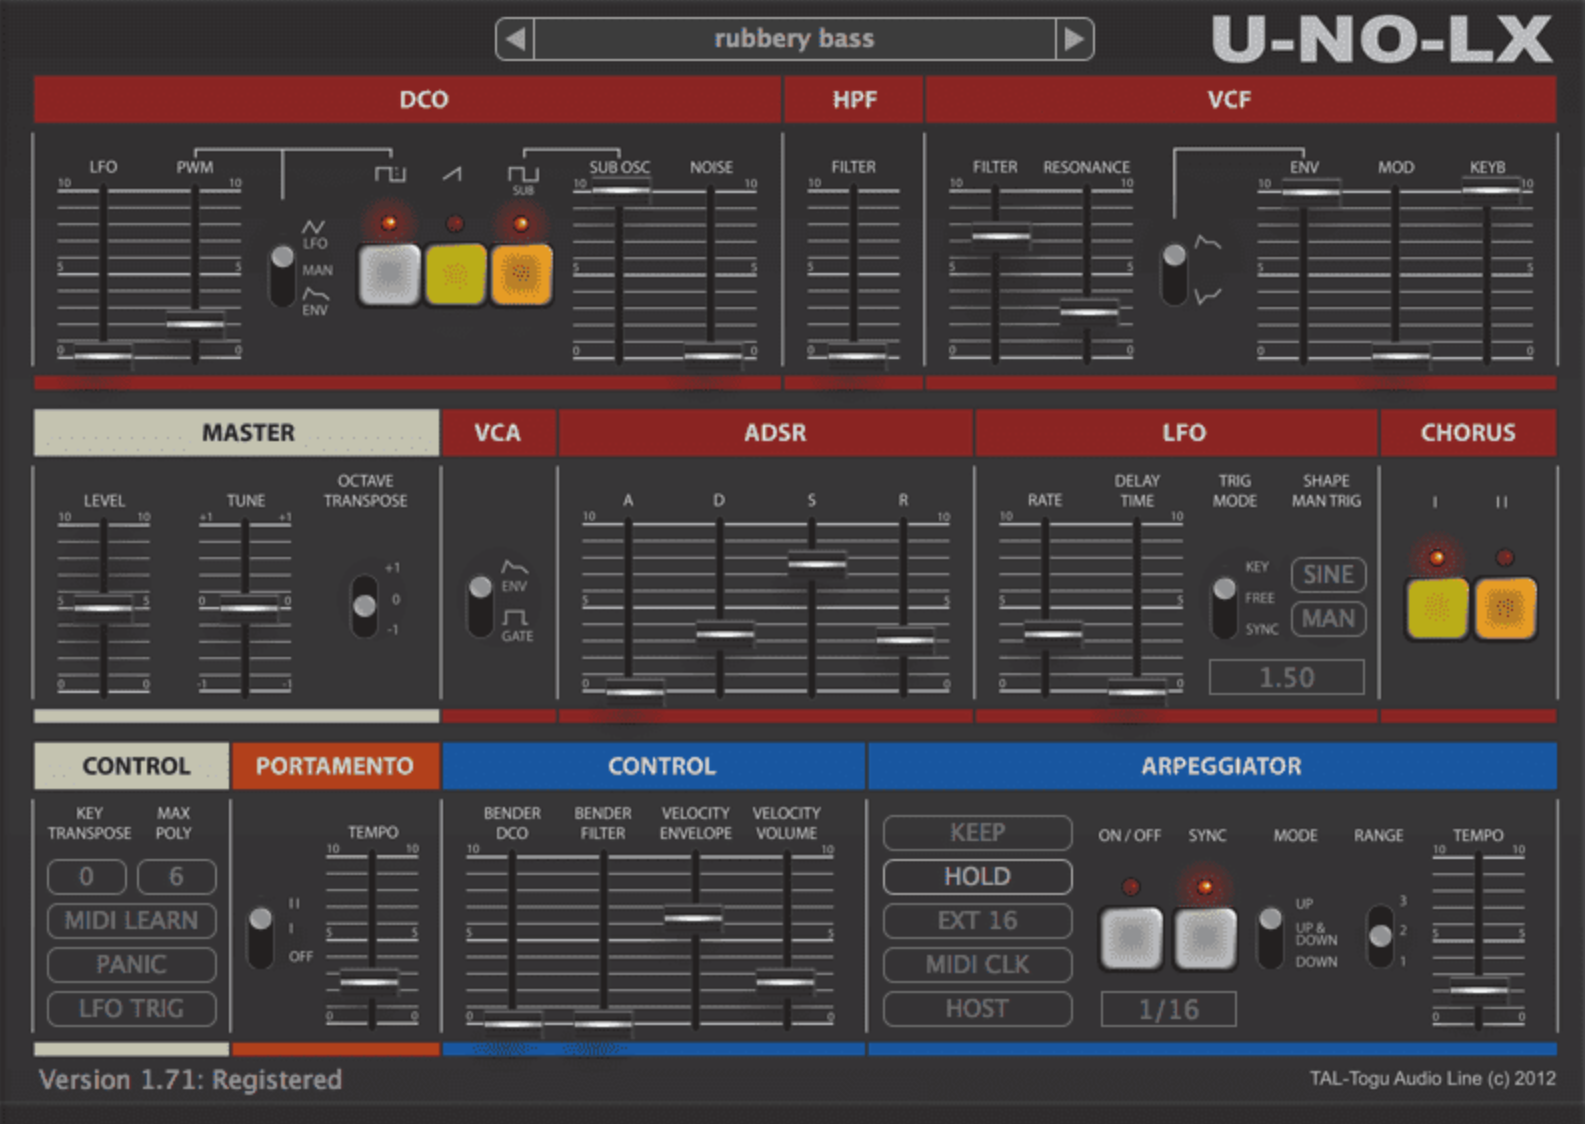Flip the LFO trig mode switch
Screen dimensions: 1585x1124
(1224, 606)
